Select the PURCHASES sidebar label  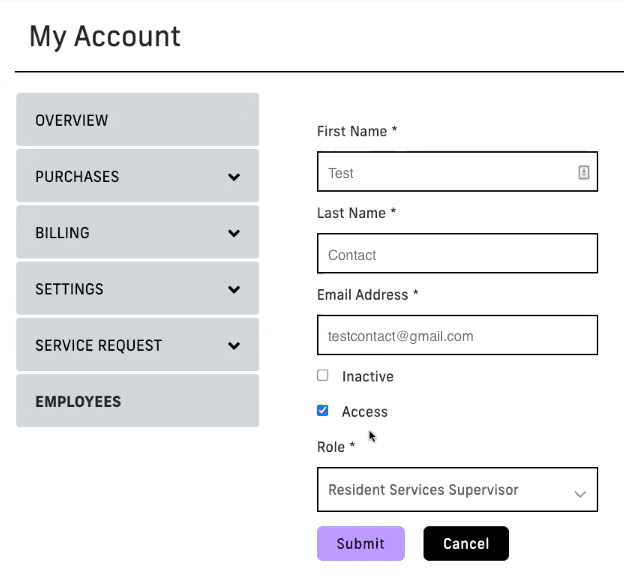coord(77,177)
